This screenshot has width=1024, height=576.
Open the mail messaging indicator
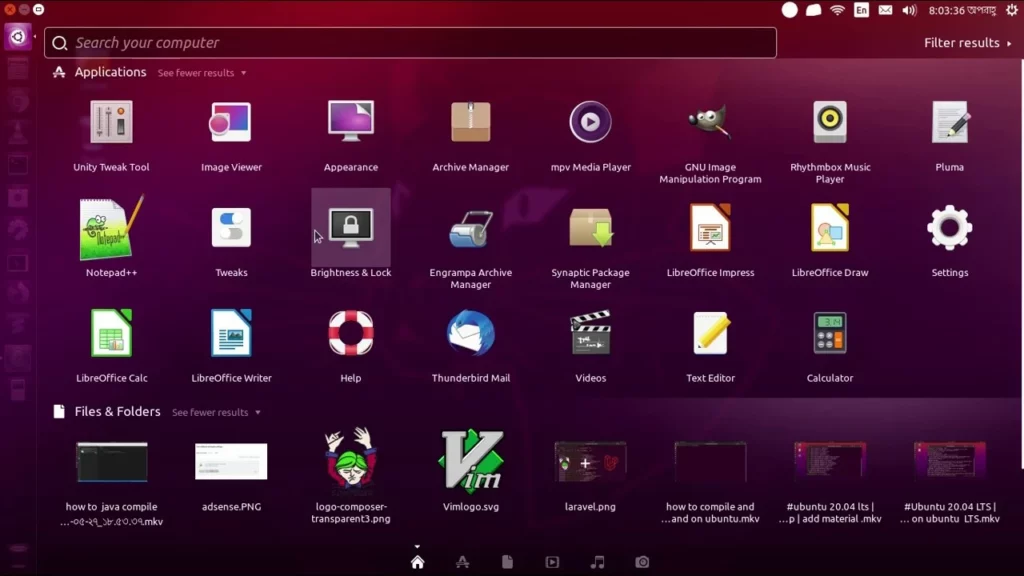tap(885, 10)
